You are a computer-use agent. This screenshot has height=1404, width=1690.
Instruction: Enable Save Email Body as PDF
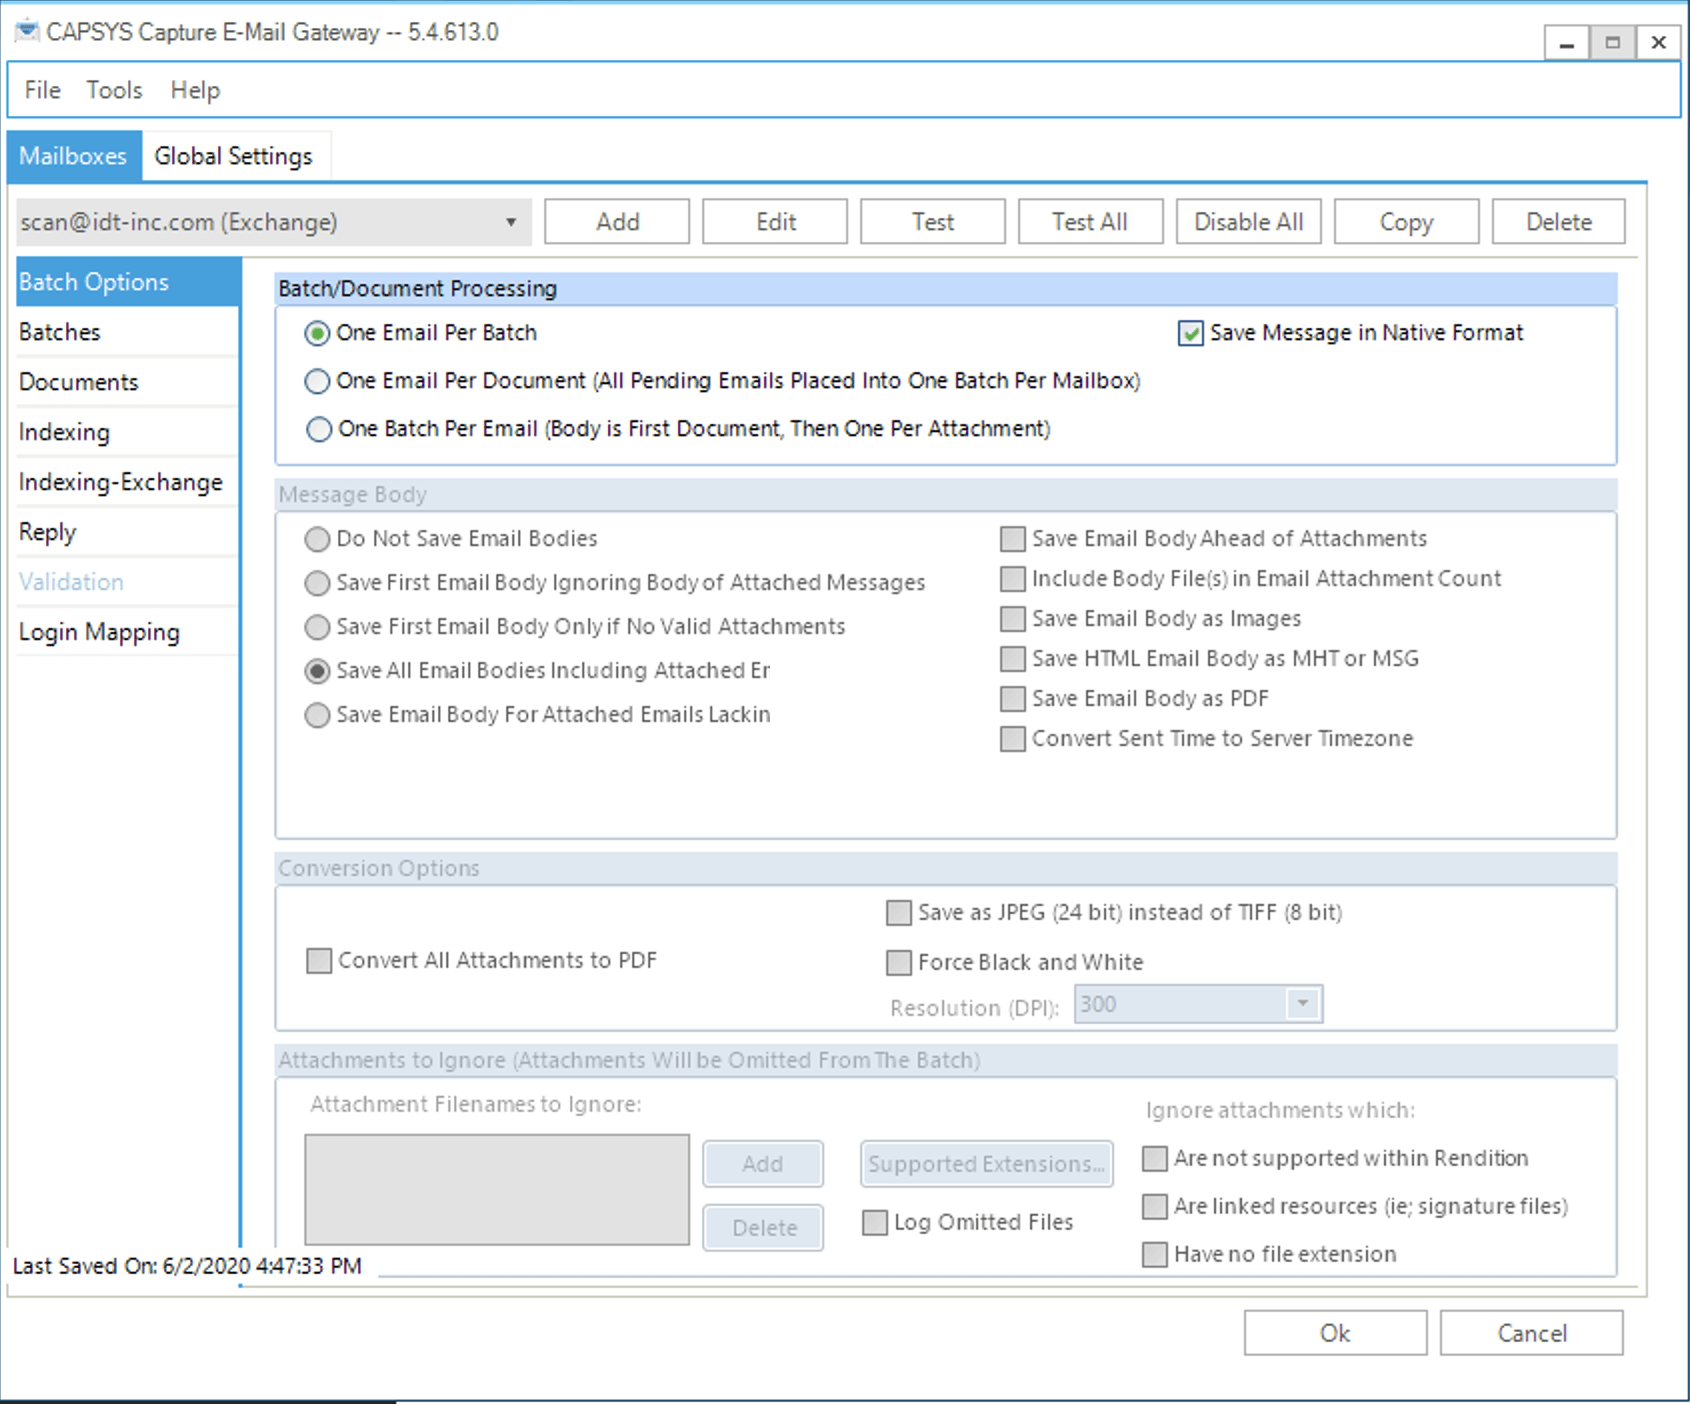[1012, 698]
